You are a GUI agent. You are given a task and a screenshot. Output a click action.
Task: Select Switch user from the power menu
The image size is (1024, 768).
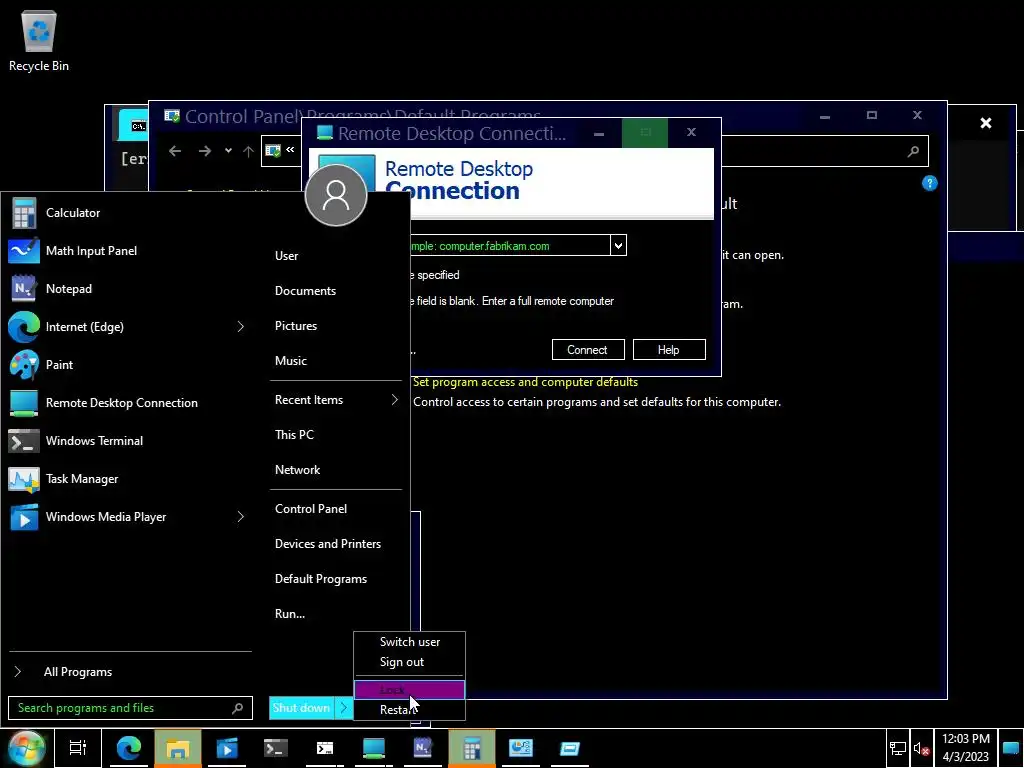coord(409,642)
